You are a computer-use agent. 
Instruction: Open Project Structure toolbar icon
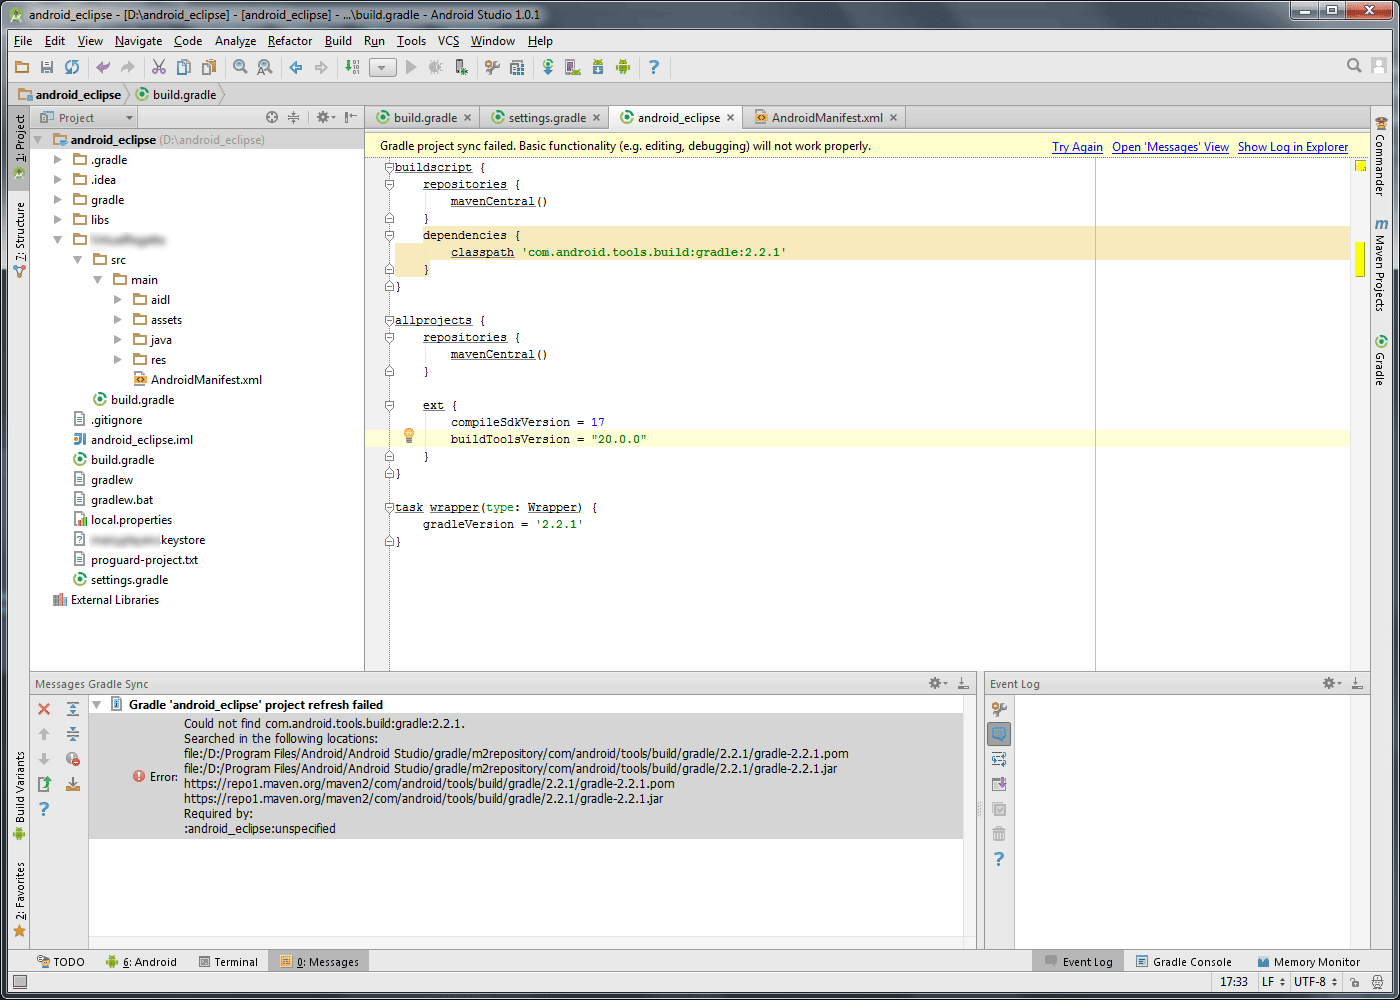coord(517,67)
